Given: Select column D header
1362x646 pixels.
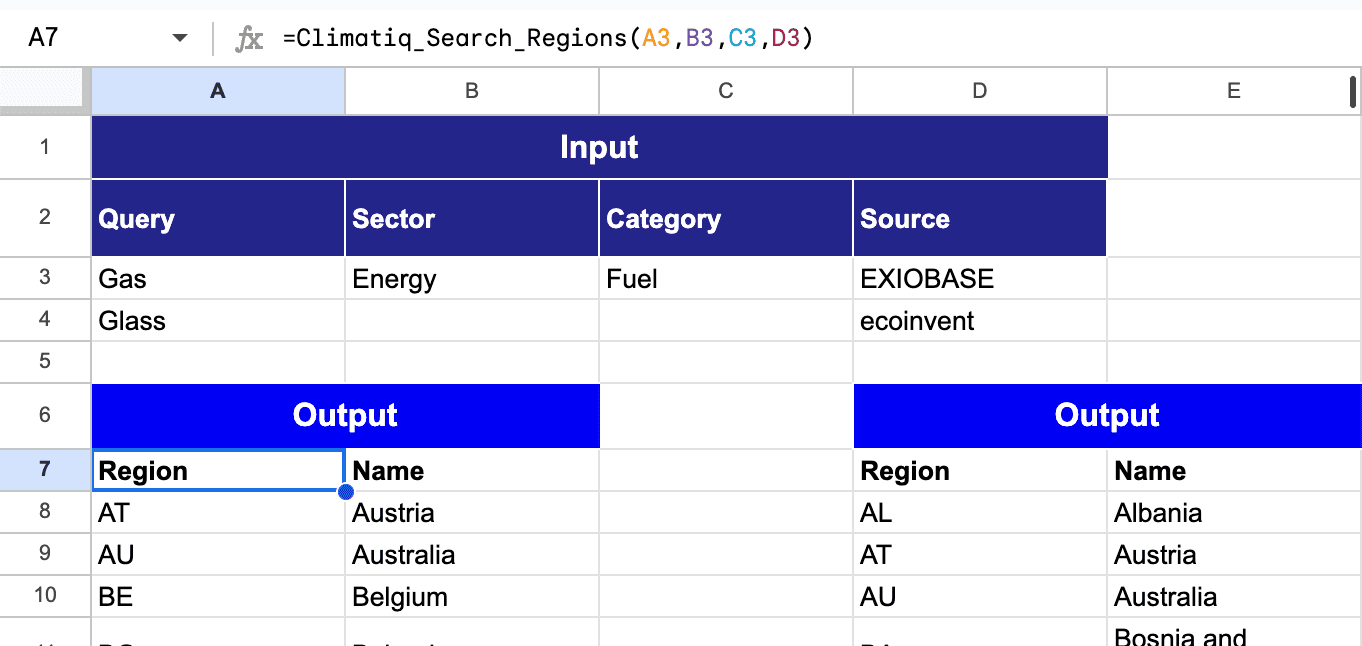Looking at the screenshot, I should pyautogui.click(x=978, y=91).
